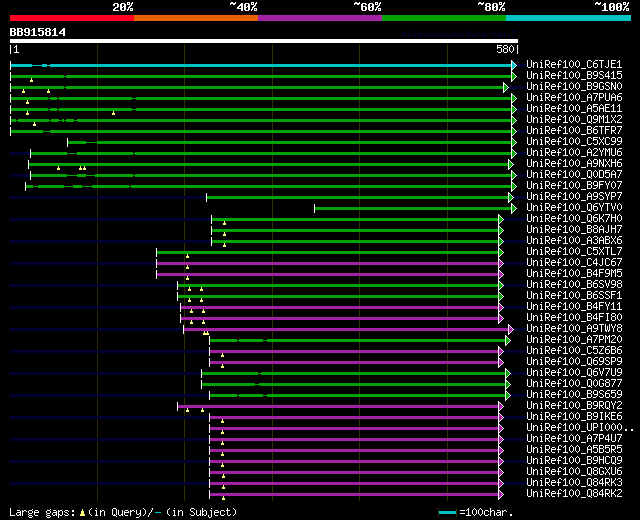The width and height of the screenshot is (640, 520).
Task: Click the Large gaps legend text
Action: tap(123, 512)
